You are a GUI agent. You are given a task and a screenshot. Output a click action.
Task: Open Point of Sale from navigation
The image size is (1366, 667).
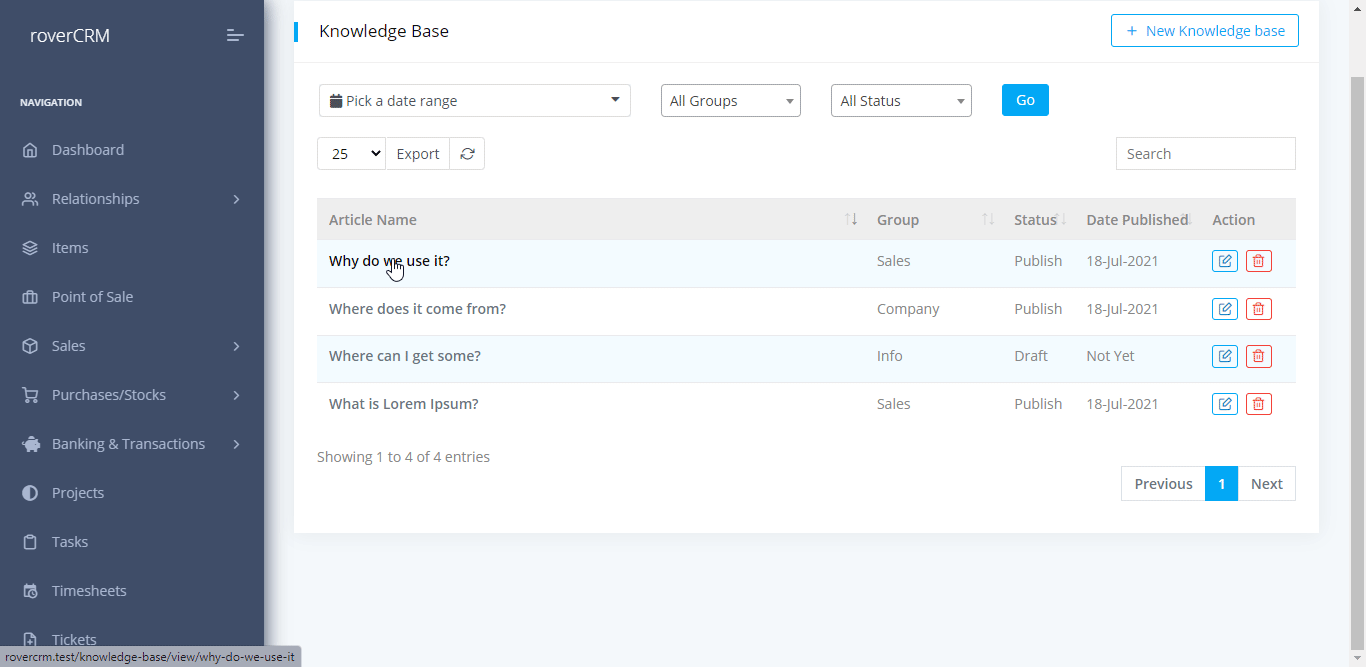[92, 297]
